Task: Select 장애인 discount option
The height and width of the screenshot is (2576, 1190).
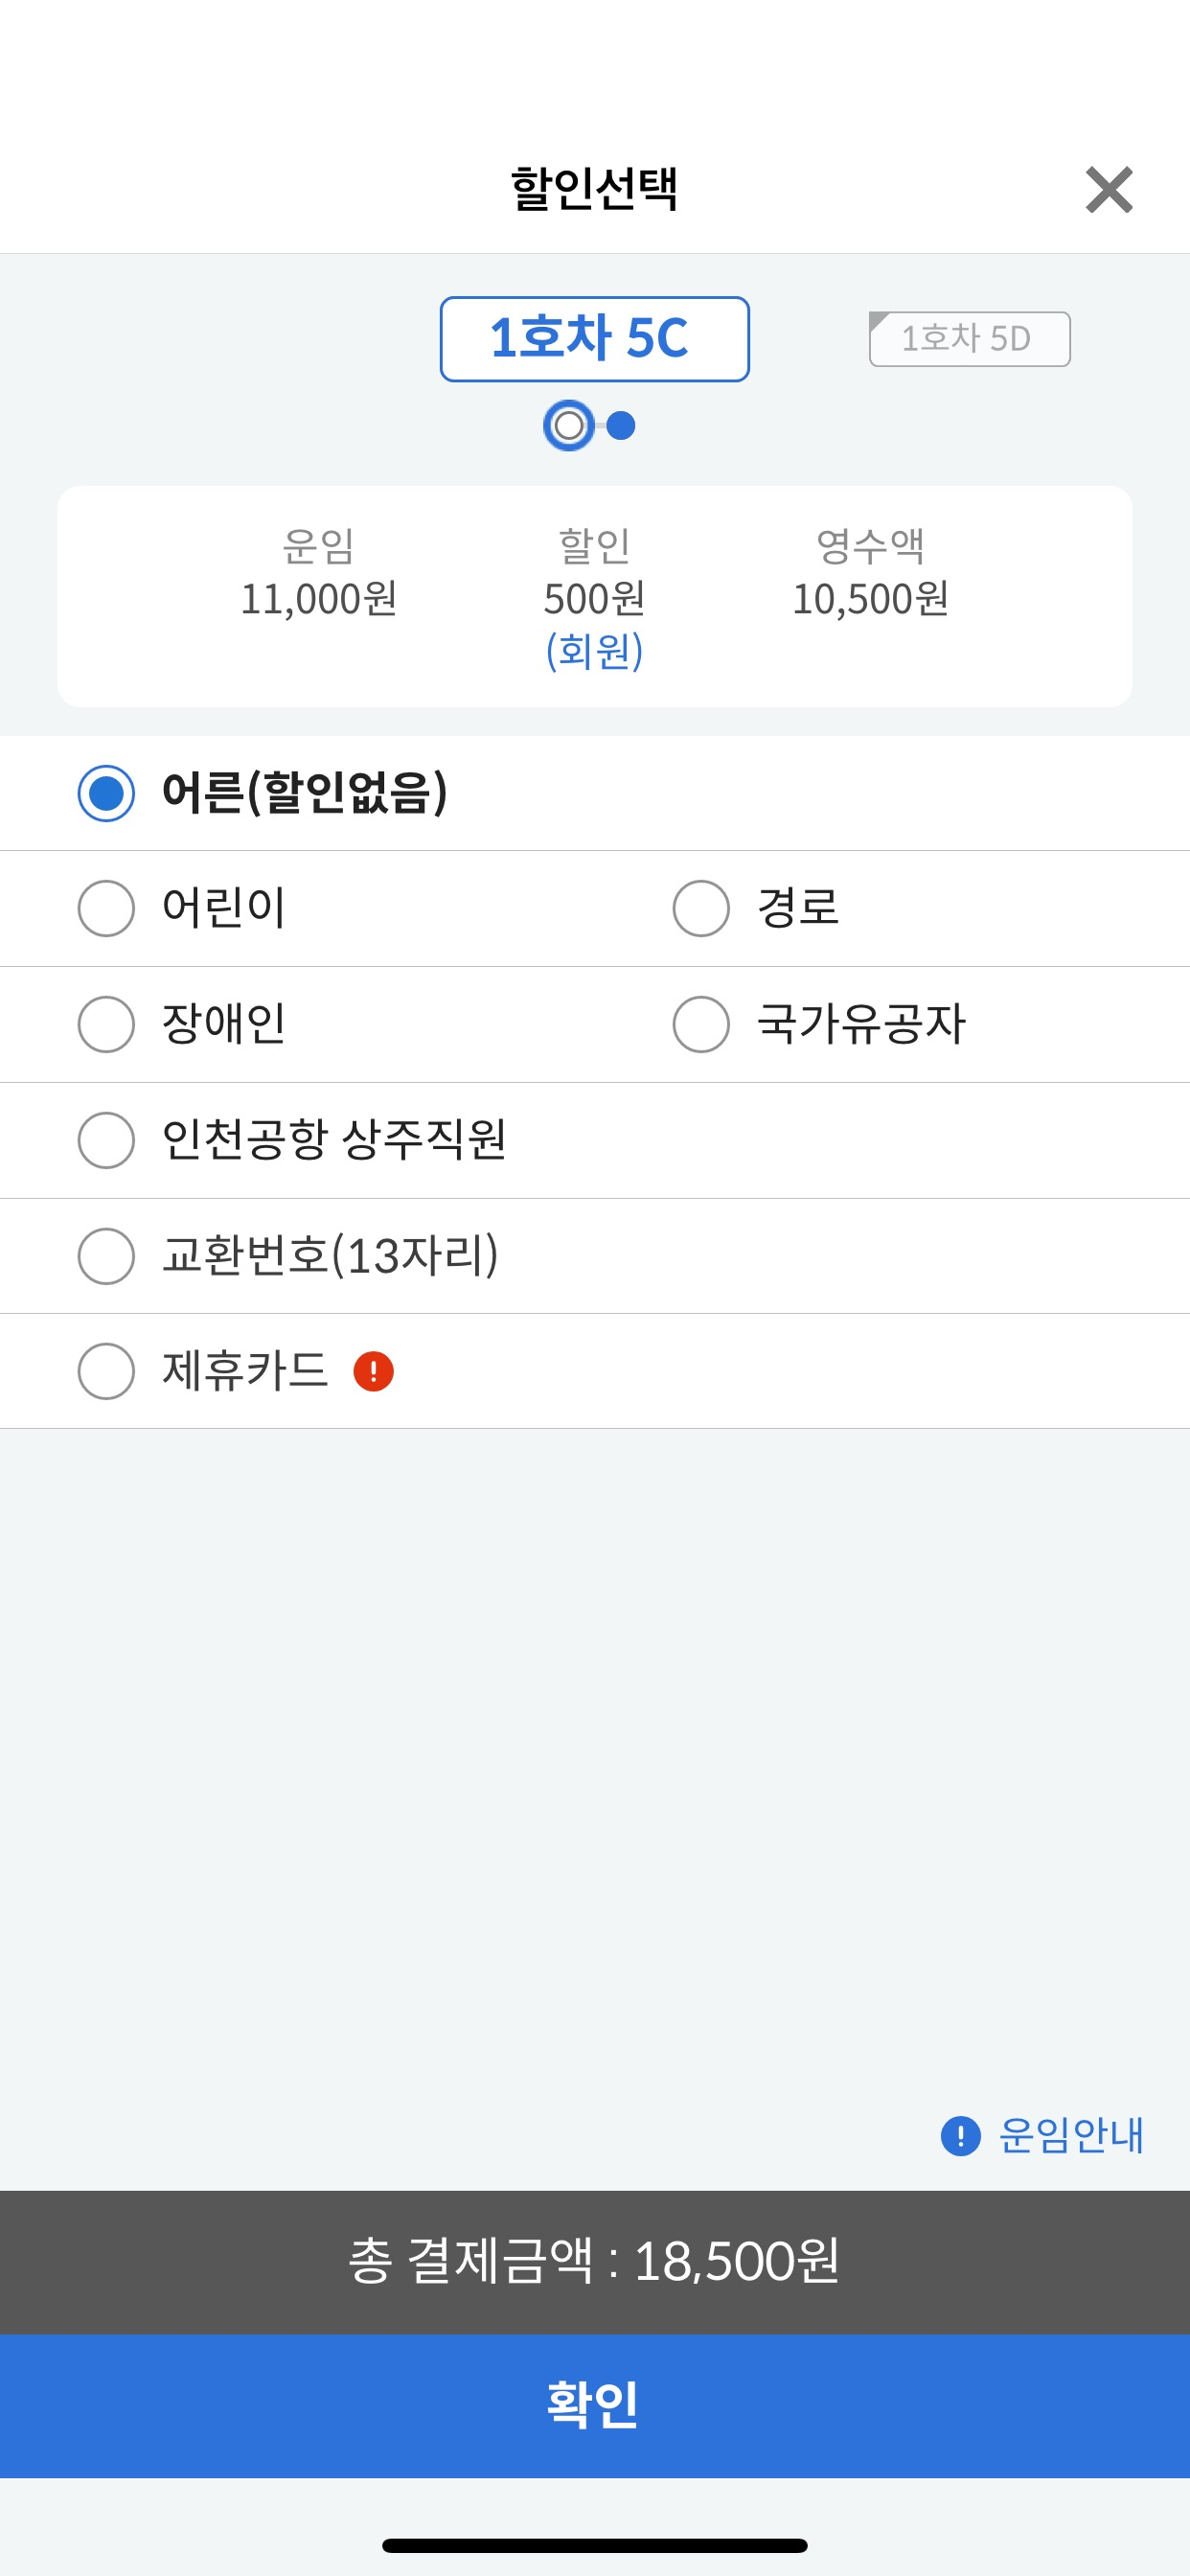Action: point(106,1024)
